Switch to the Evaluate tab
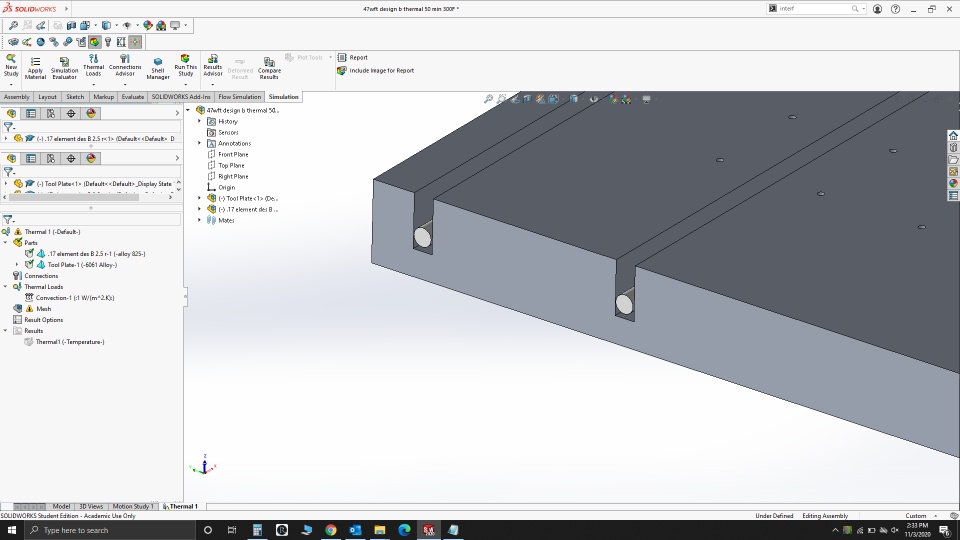The height and width of the screenshot is (540, 960). coord(132,97)
